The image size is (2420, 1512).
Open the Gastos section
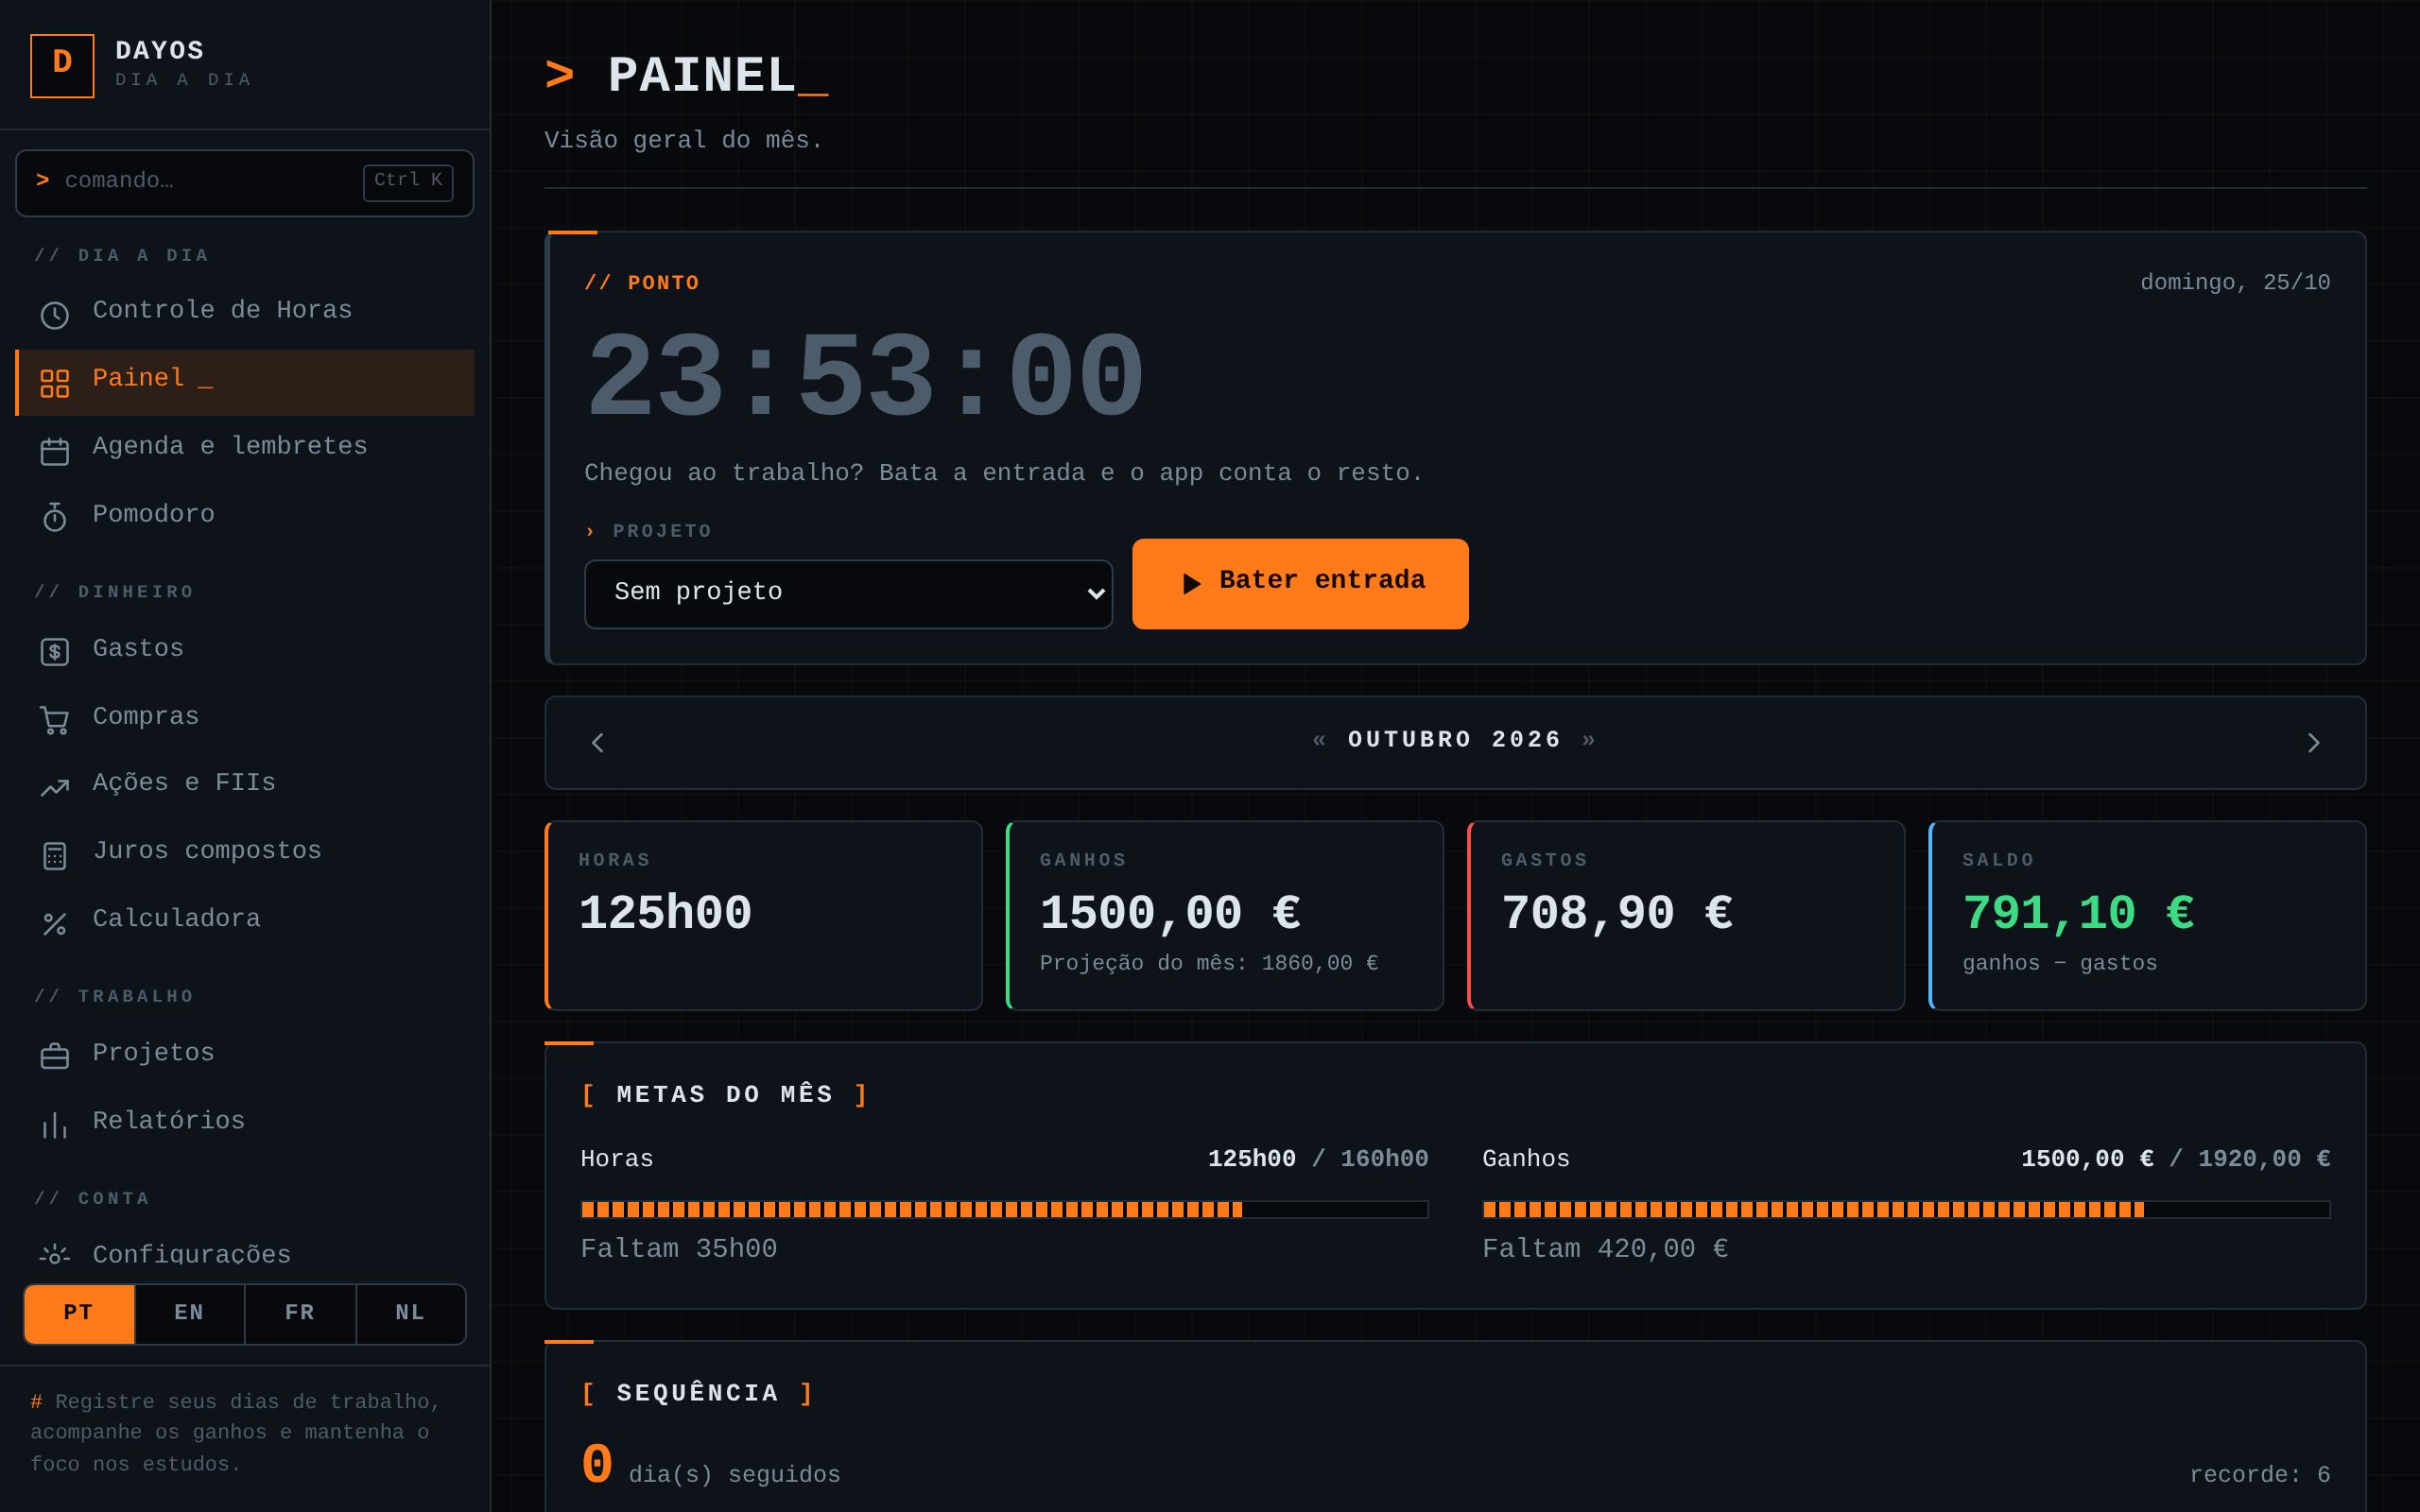click(245, 652)
